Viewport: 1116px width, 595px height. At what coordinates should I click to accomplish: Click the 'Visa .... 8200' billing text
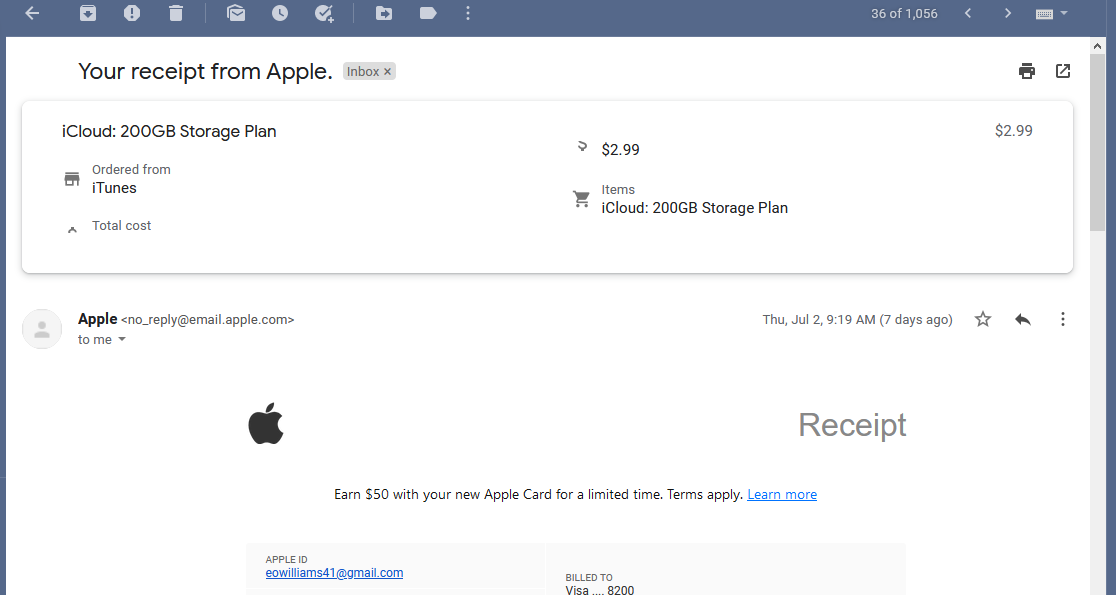click(x=599, y=590)
